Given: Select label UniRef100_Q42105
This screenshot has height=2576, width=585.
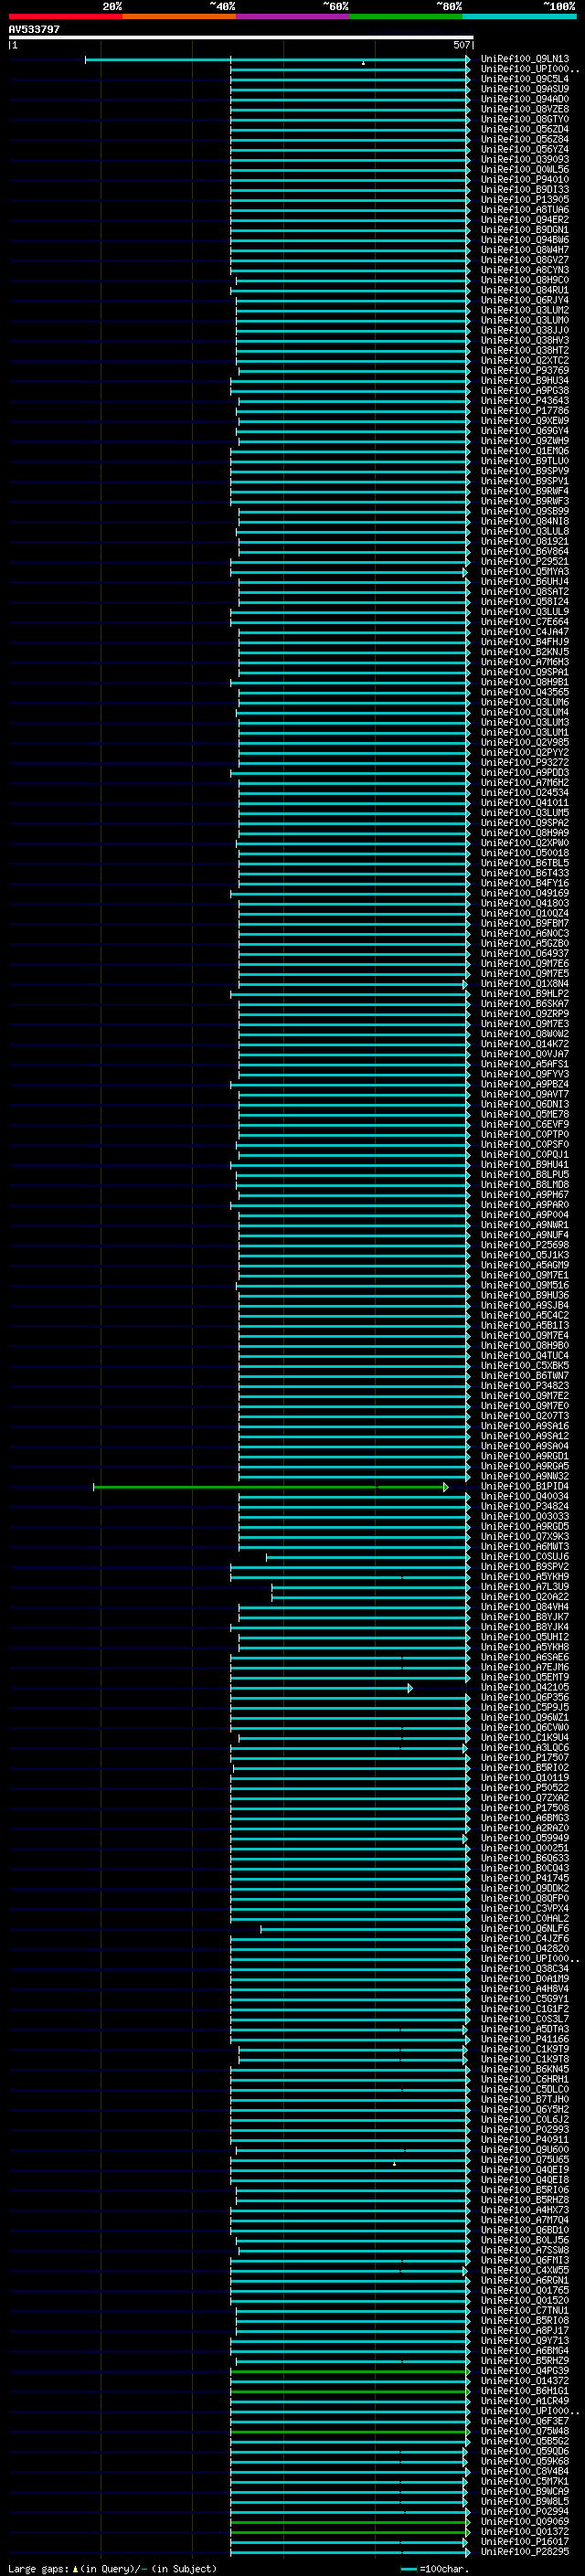Looking at the screenshot, I should (x=524, y=1688).
